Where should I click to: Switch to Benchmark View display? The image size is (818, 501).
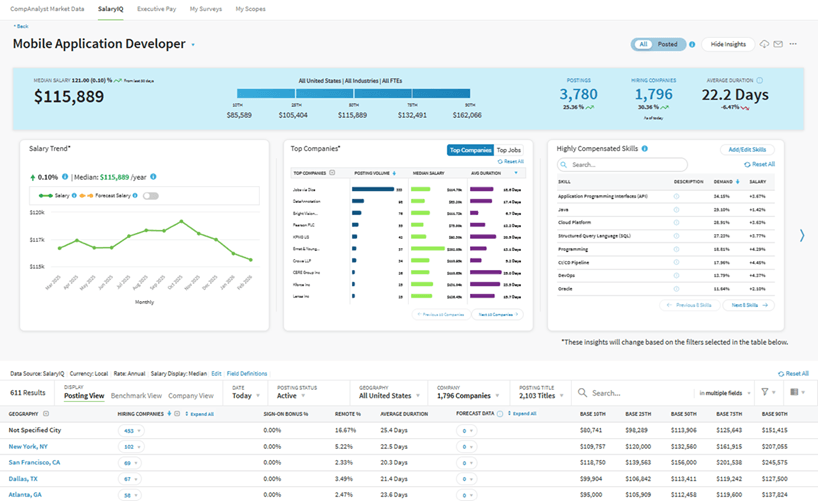136,396
